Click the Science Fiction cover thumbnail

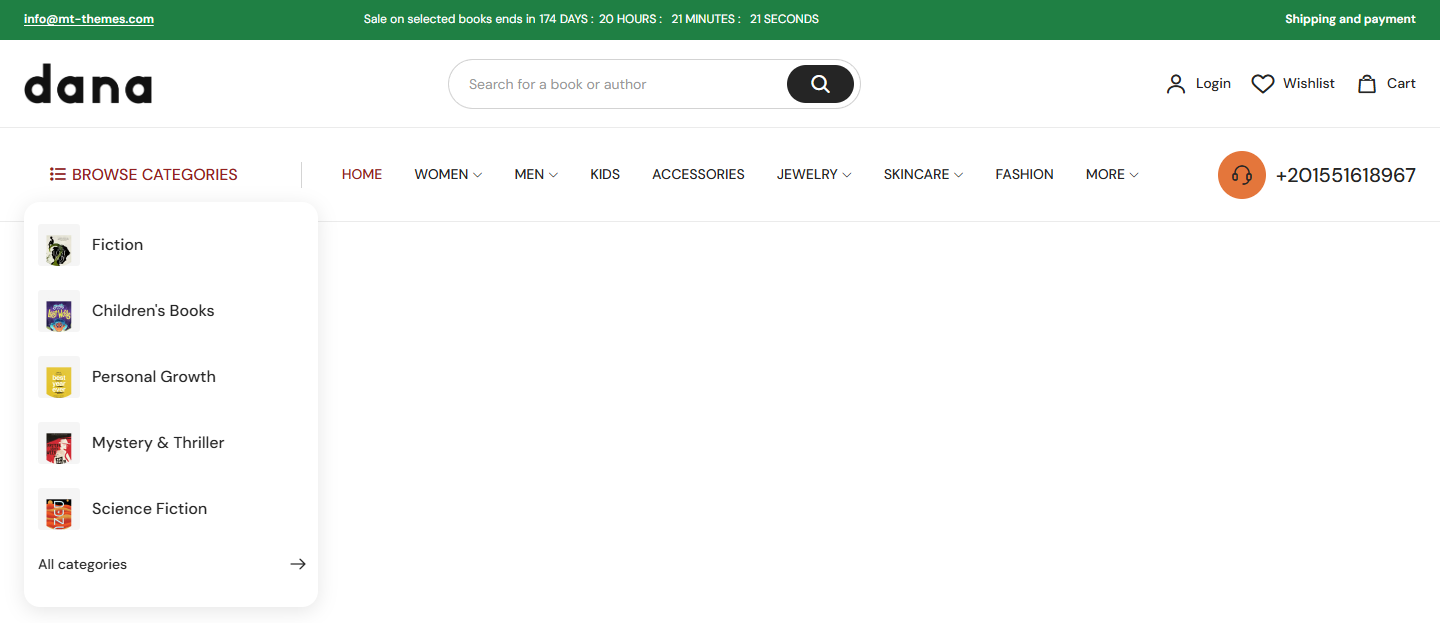[x=59, y=509]
